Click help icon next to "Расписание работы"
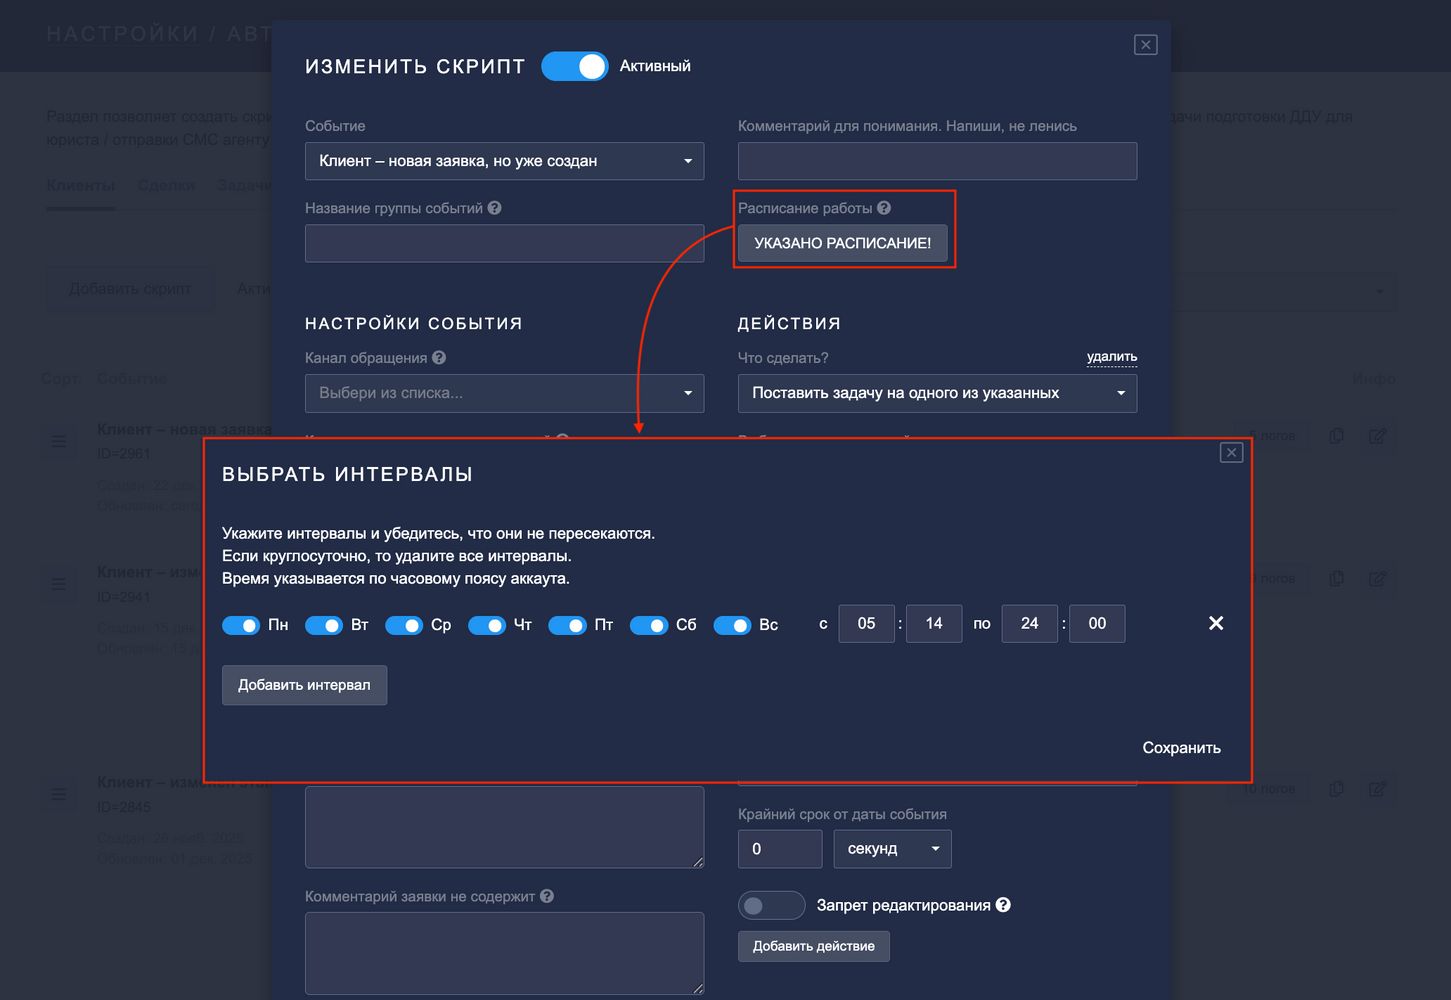 coord(884,208)
